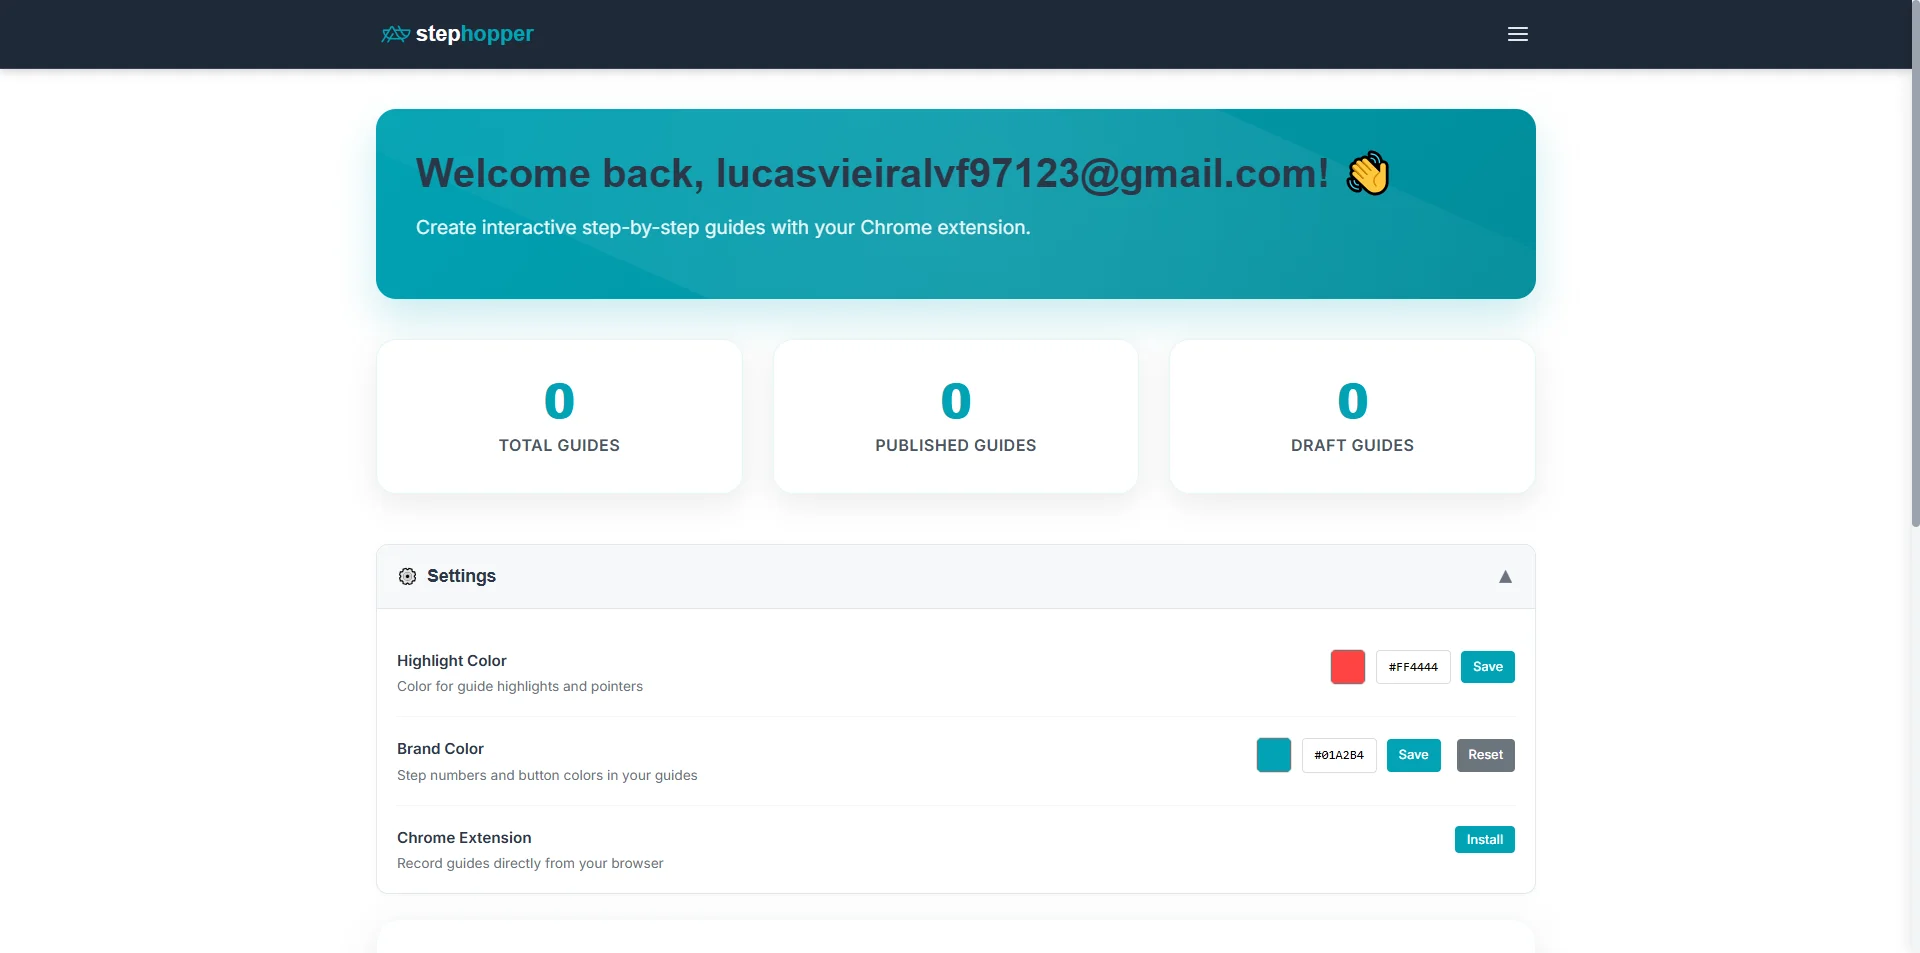The image size is (1920, 953).
Task: Click the waving hand emoji in the banner
Action: tap(1367, 172)
